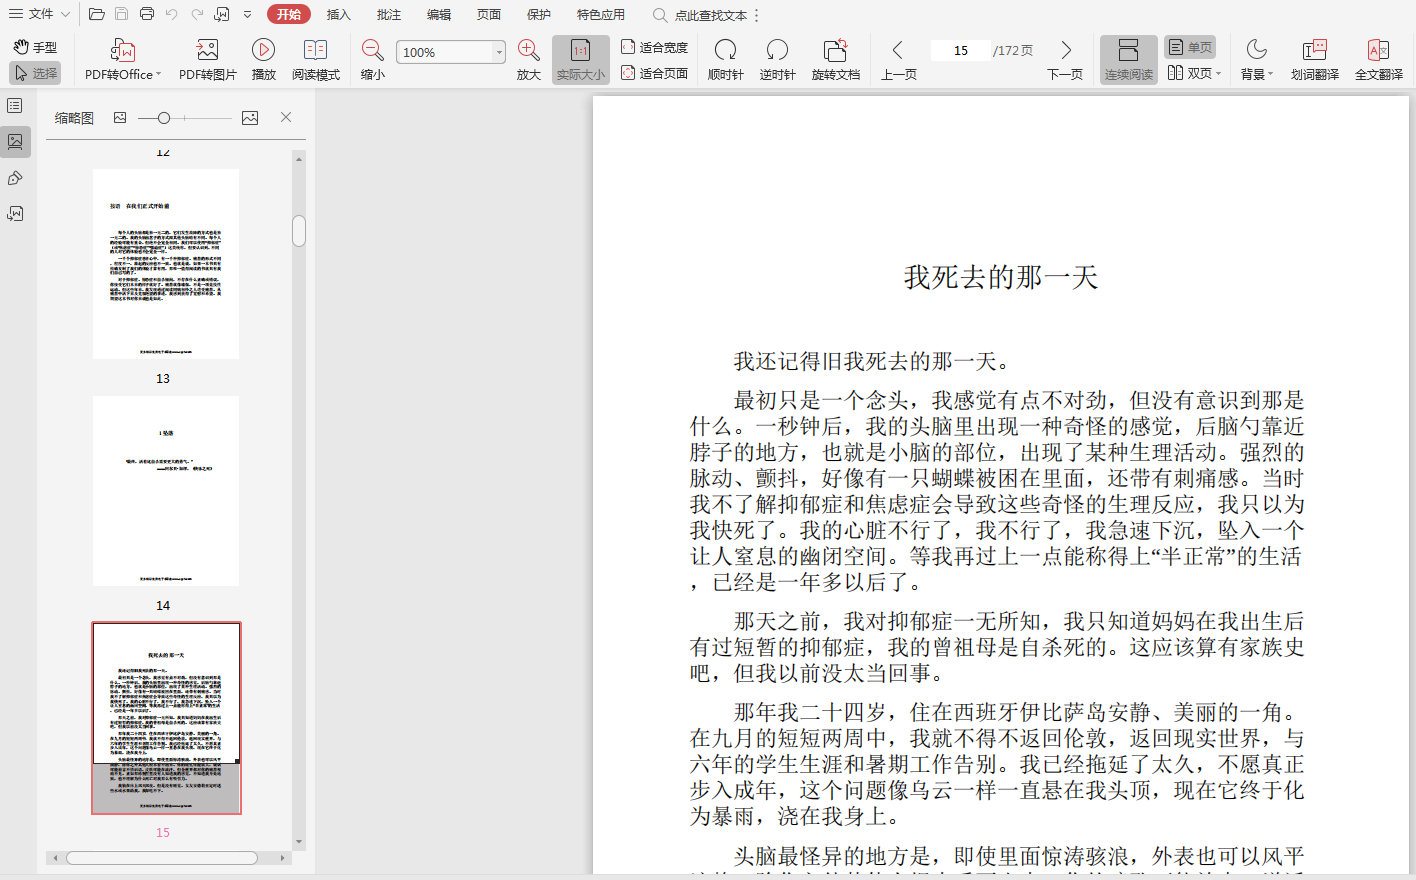Screen dimensions: 1416x880
Task: Toggle 连续阅读 continuous reading
Action: (1129, 60)
